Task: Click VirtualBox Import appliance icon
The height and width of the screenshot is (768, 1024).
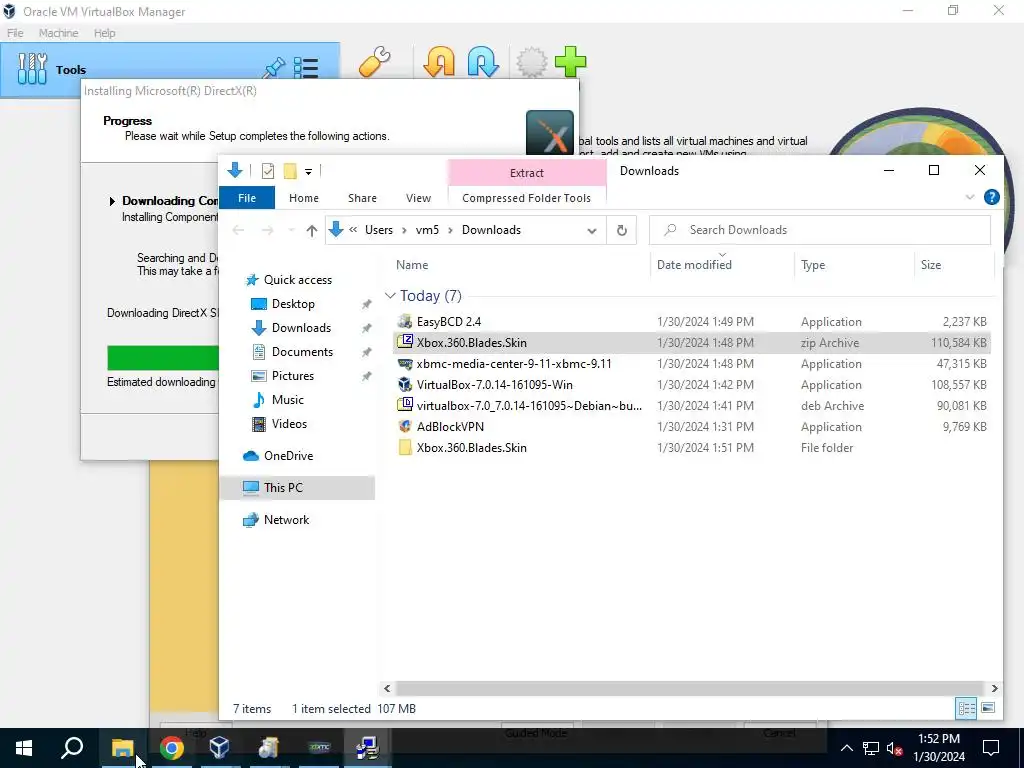Action: click(x=439, y=63)
